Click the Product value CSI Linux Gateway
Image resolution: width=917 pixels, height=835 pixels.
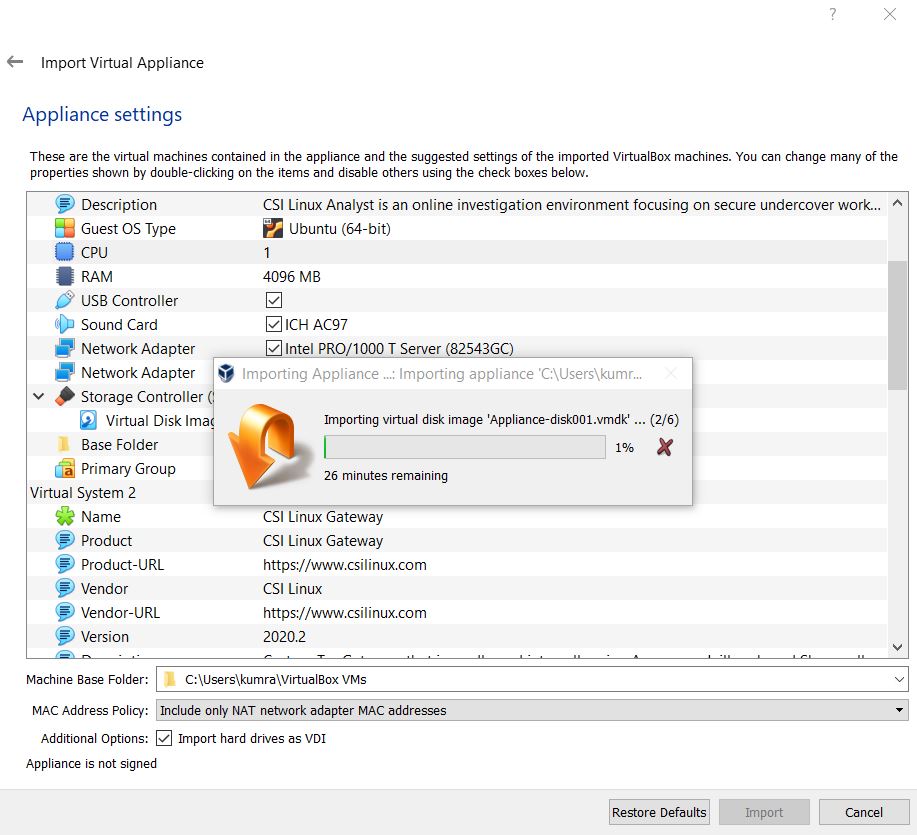[323, 540]
